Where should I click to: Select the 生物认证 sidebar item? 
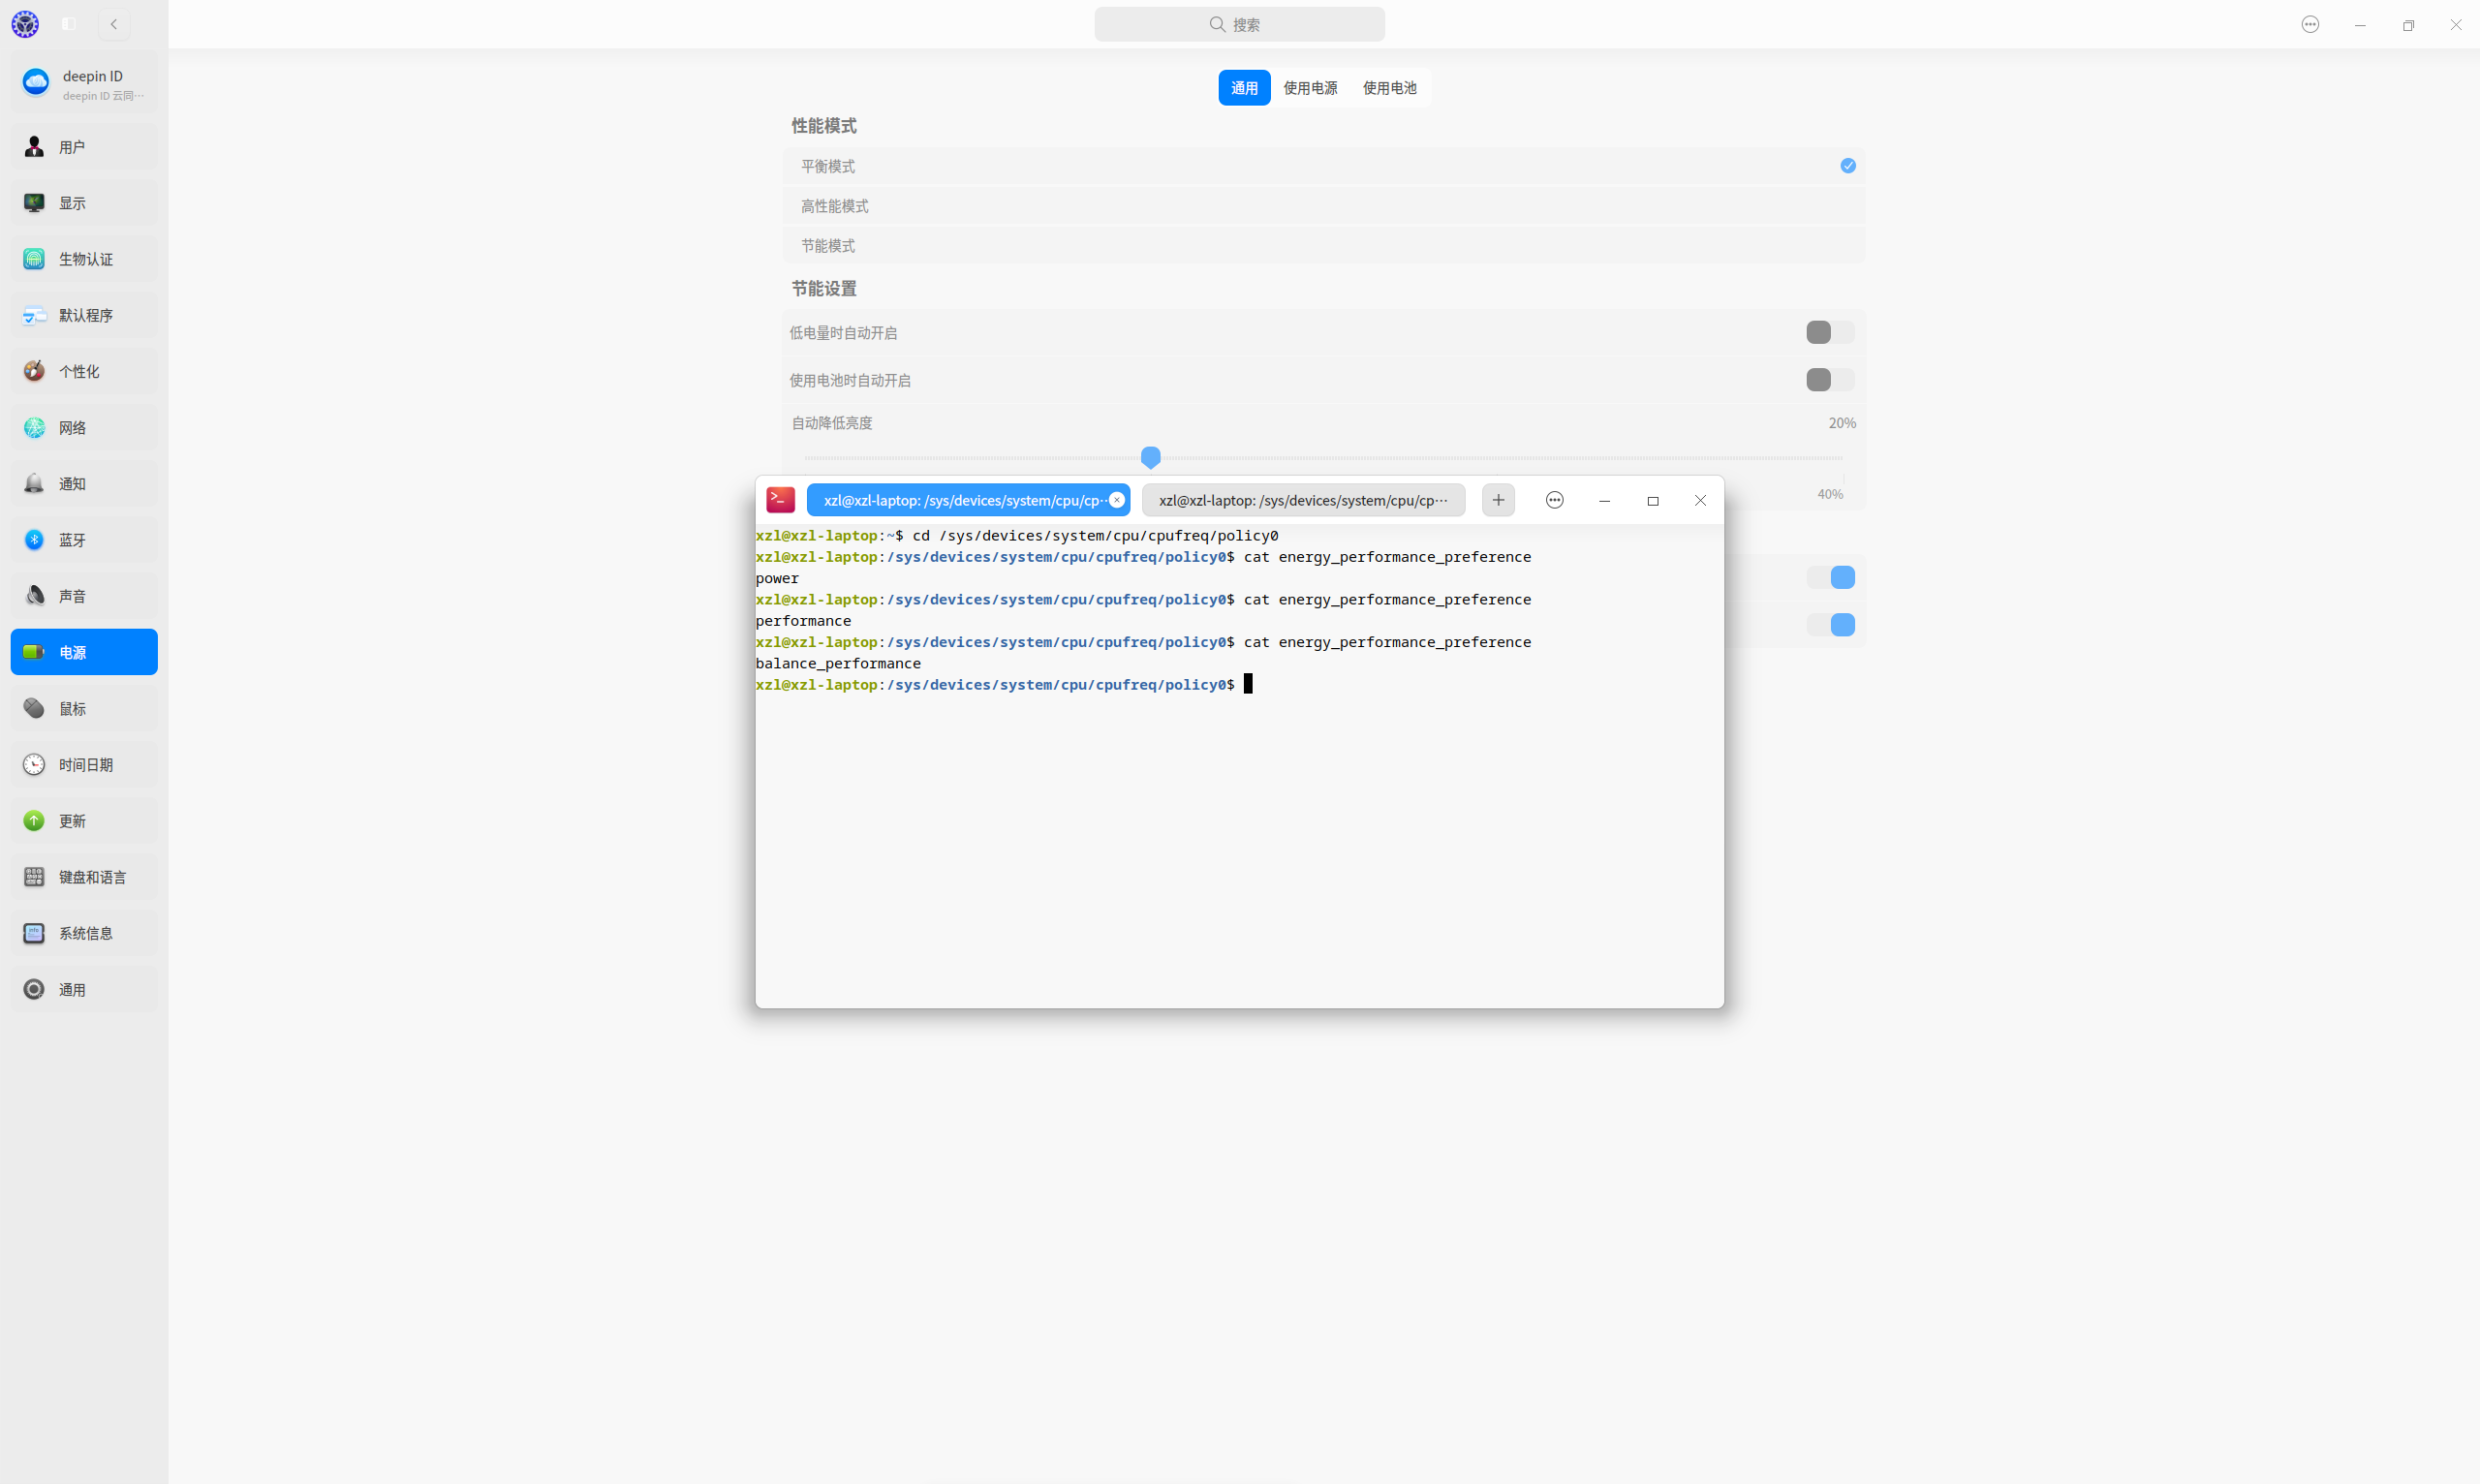click(83, 258)
